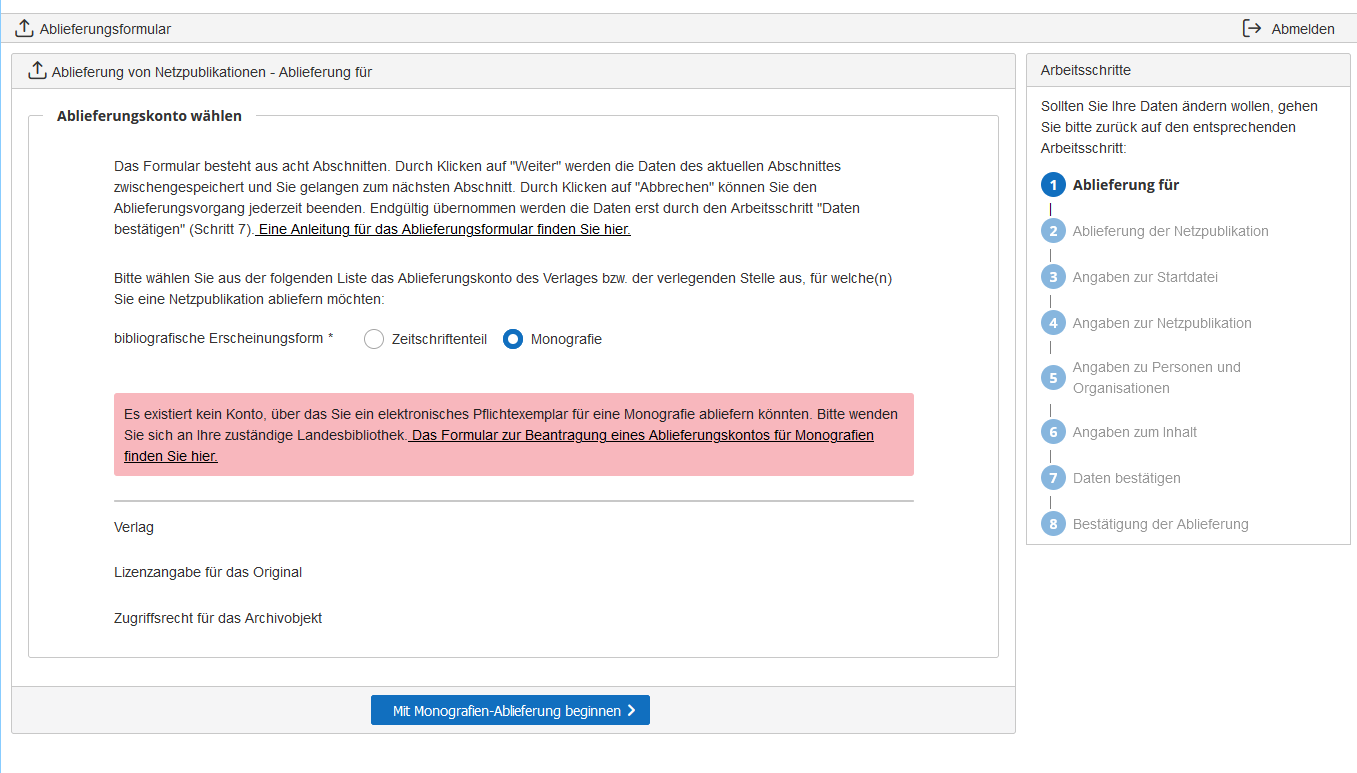Click Zugriffsrecht für das Archivobjekt label
1357x773 pixels.
point(218,618)
